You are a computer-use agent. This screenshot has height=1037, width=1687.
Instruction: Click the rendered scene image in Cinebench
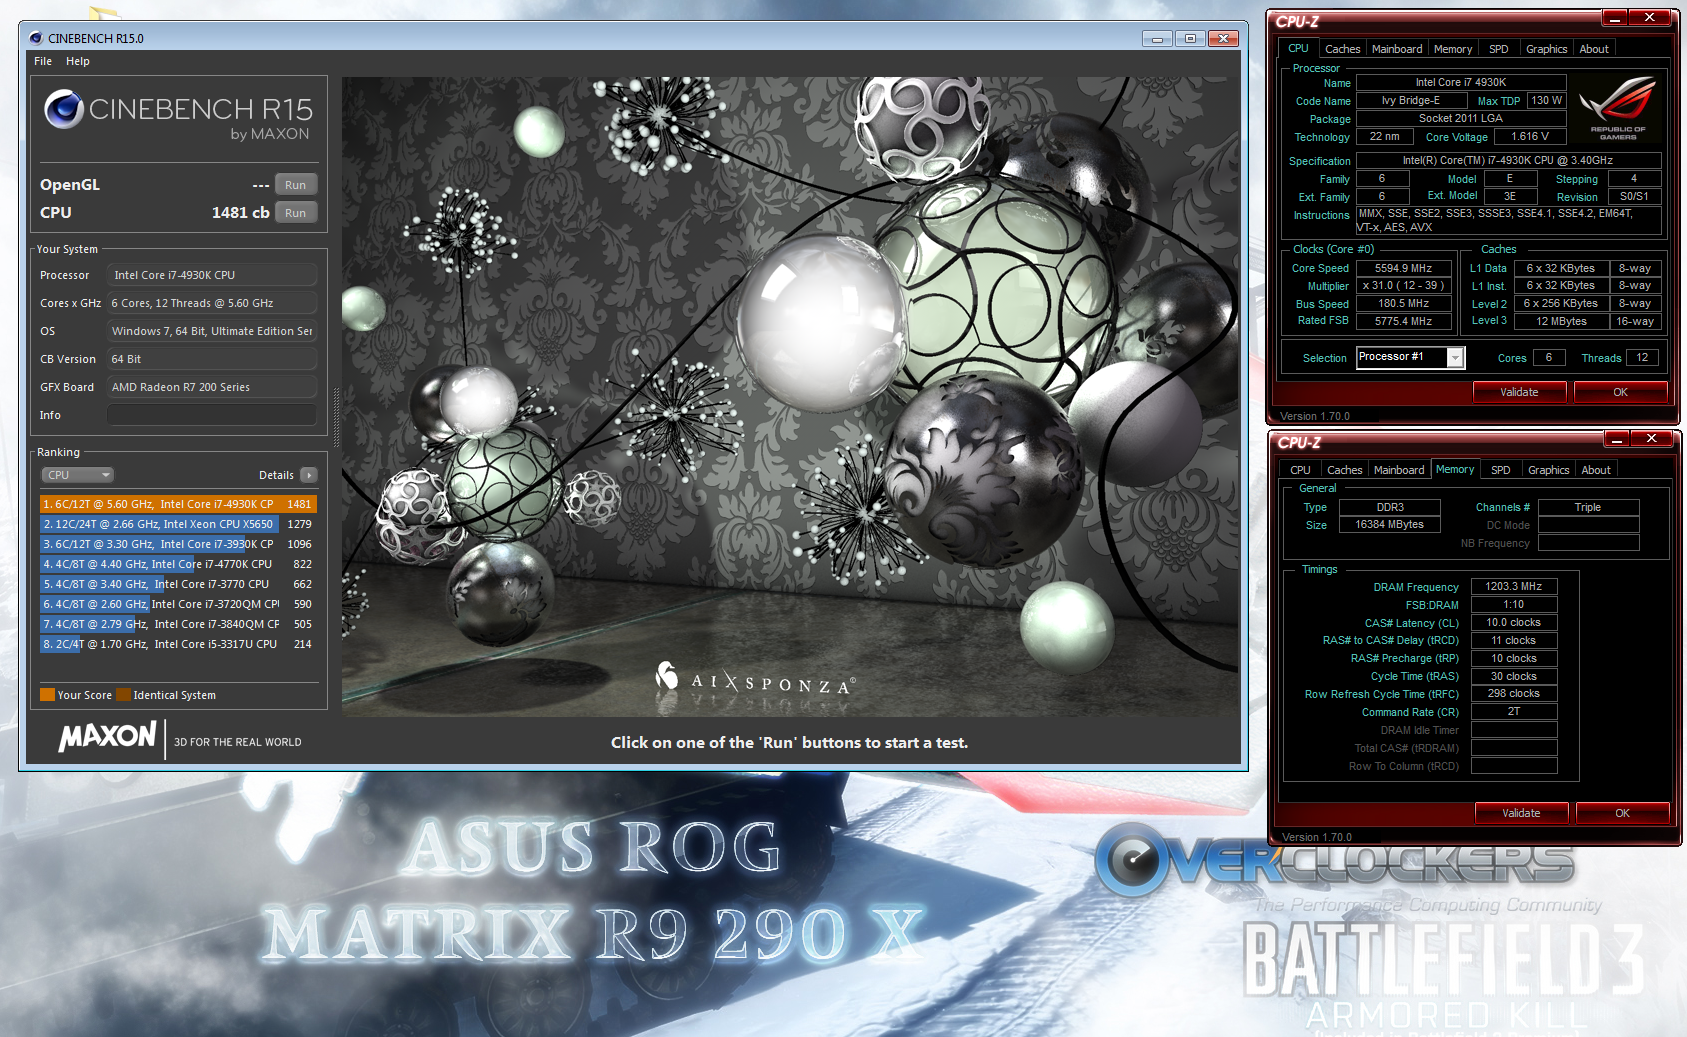tap(790, 396)
